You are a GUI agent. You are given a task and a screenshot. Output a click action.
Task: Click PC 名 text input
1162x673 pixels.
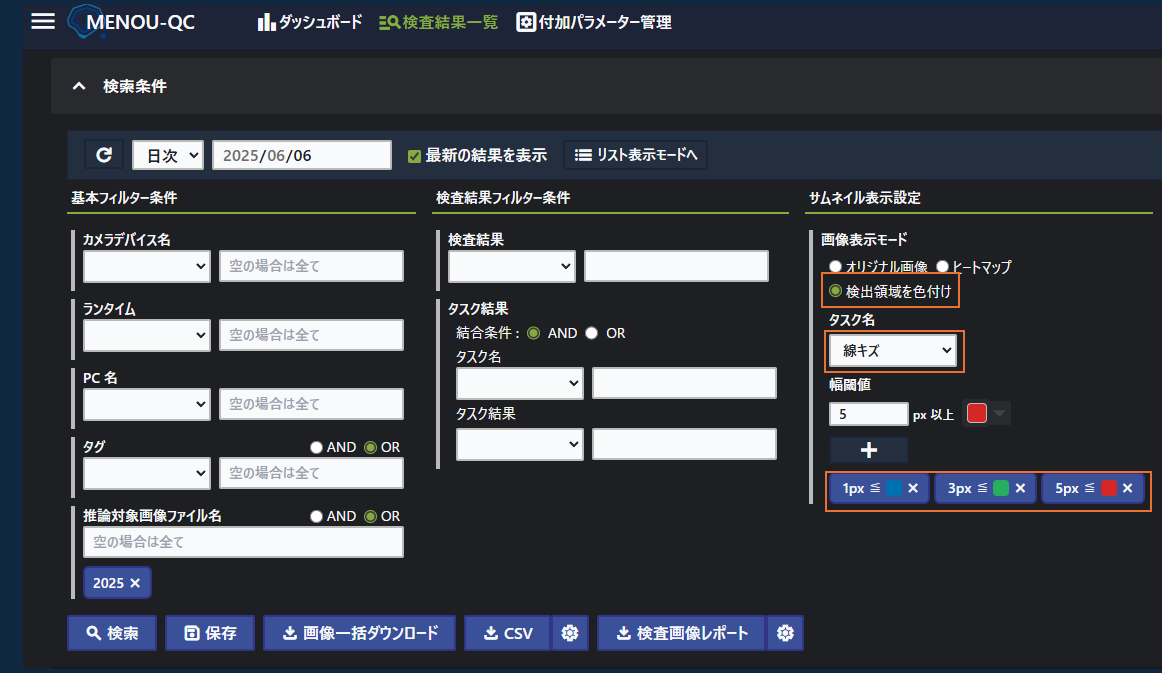[x=311, y=404]
